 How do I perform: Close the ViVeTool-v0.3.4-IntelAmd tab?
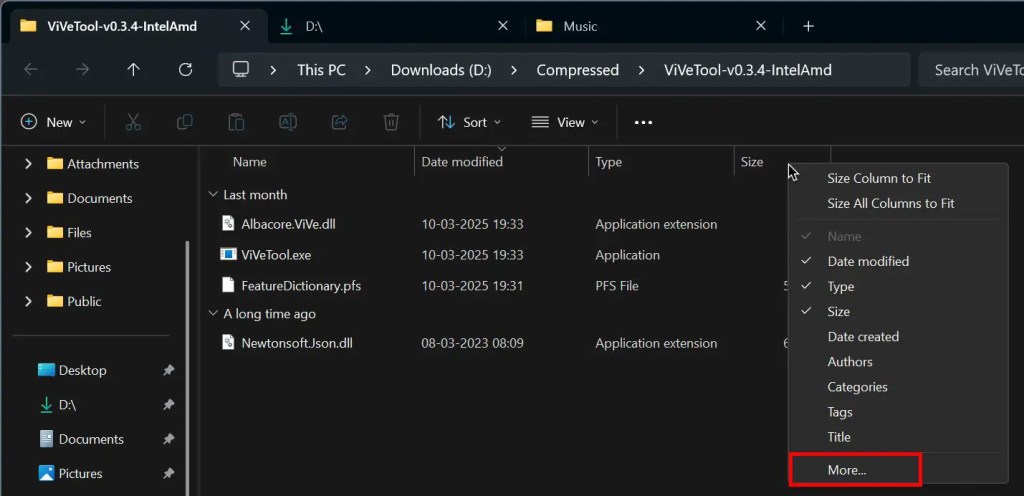(x=245, y=26)
